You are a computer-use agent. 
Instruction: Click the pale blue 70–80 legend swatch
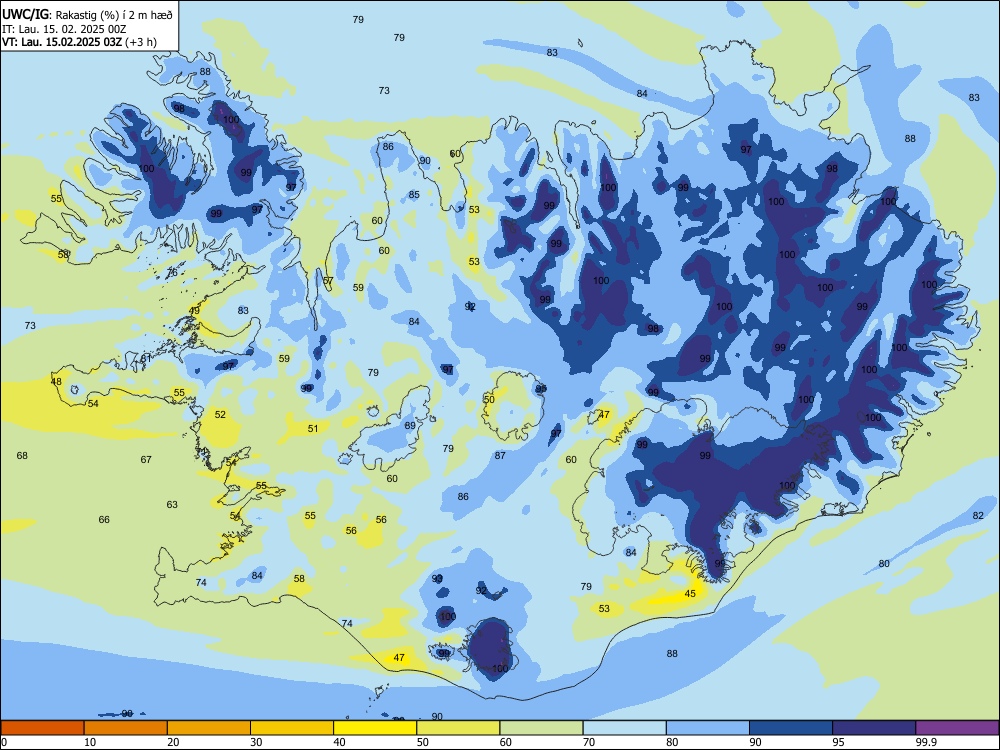[624, 728]
